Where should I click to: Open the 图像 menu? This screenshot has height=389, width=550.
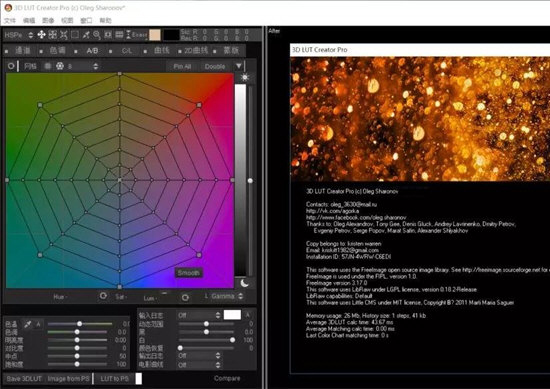48,20
